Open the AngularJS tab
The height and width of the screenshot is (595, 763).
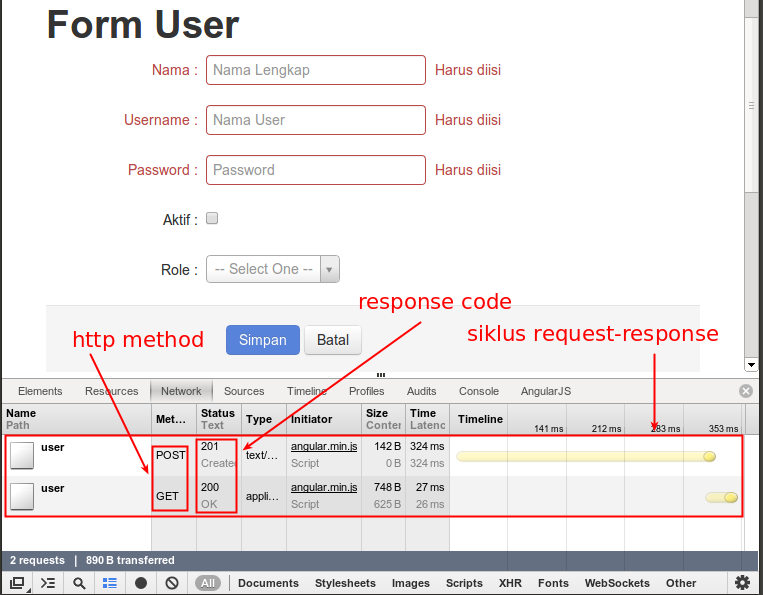pos(547,391)
